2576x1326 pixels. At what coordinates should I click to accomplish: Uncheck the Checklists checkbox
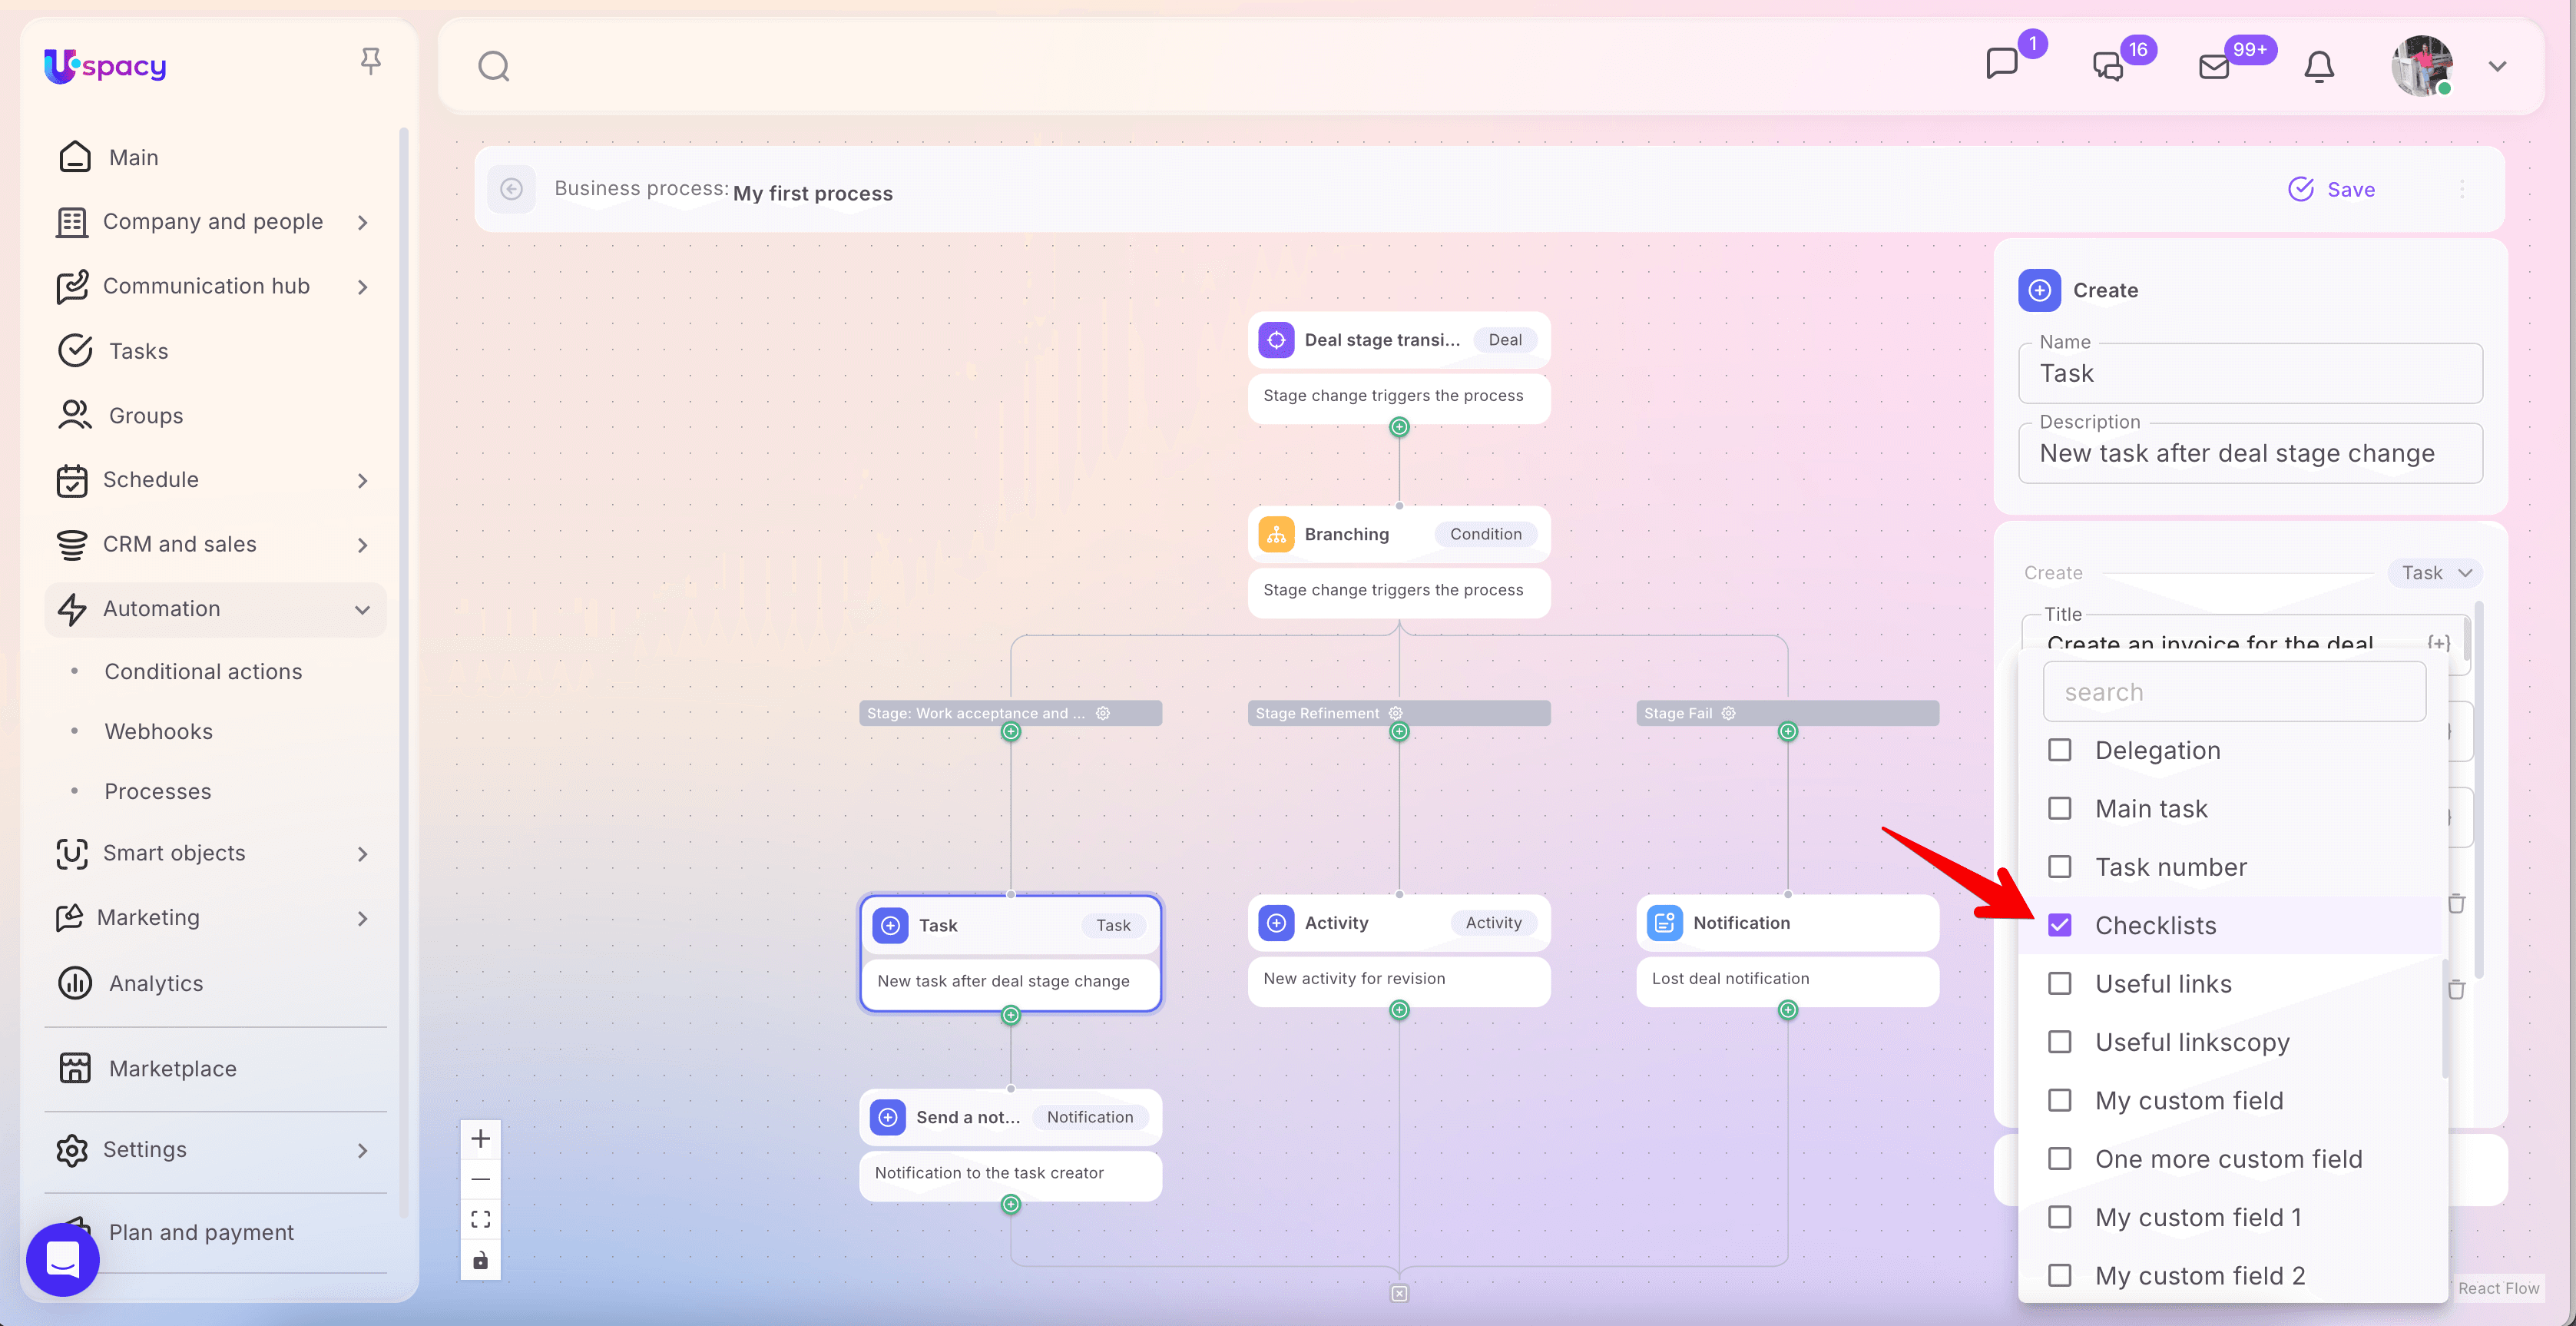click(x=2059, y=925)
